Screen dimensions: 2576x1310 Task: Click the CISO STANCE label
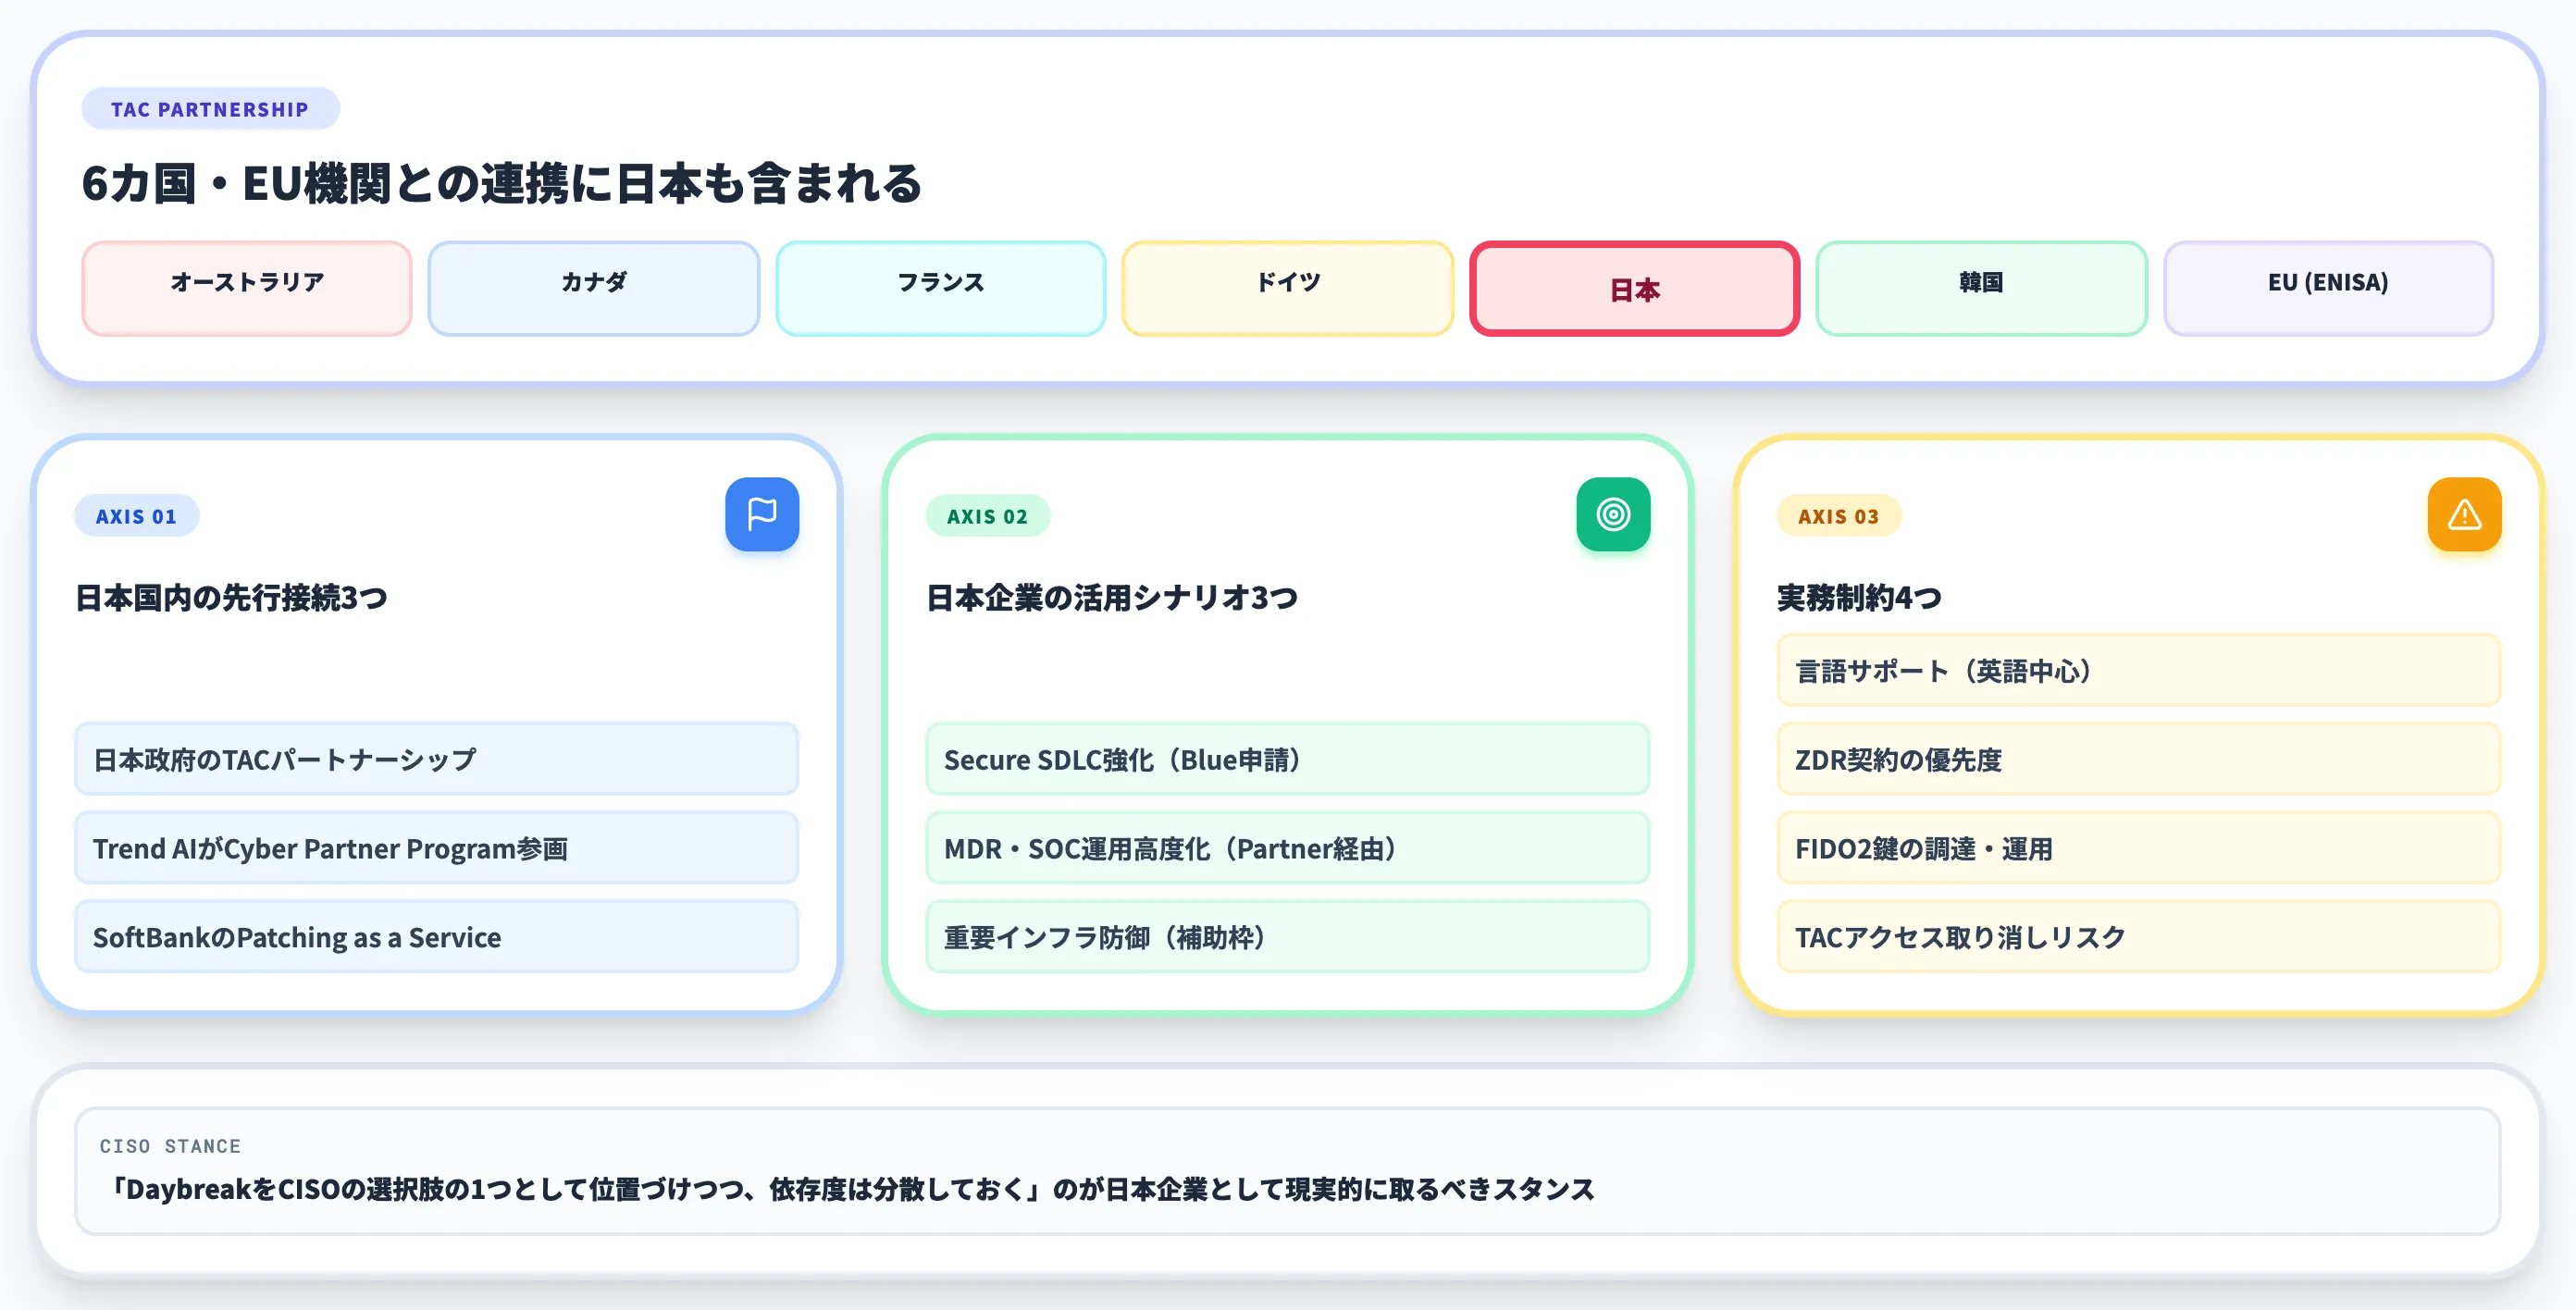pyautogui.click(x=170, y=1146)
